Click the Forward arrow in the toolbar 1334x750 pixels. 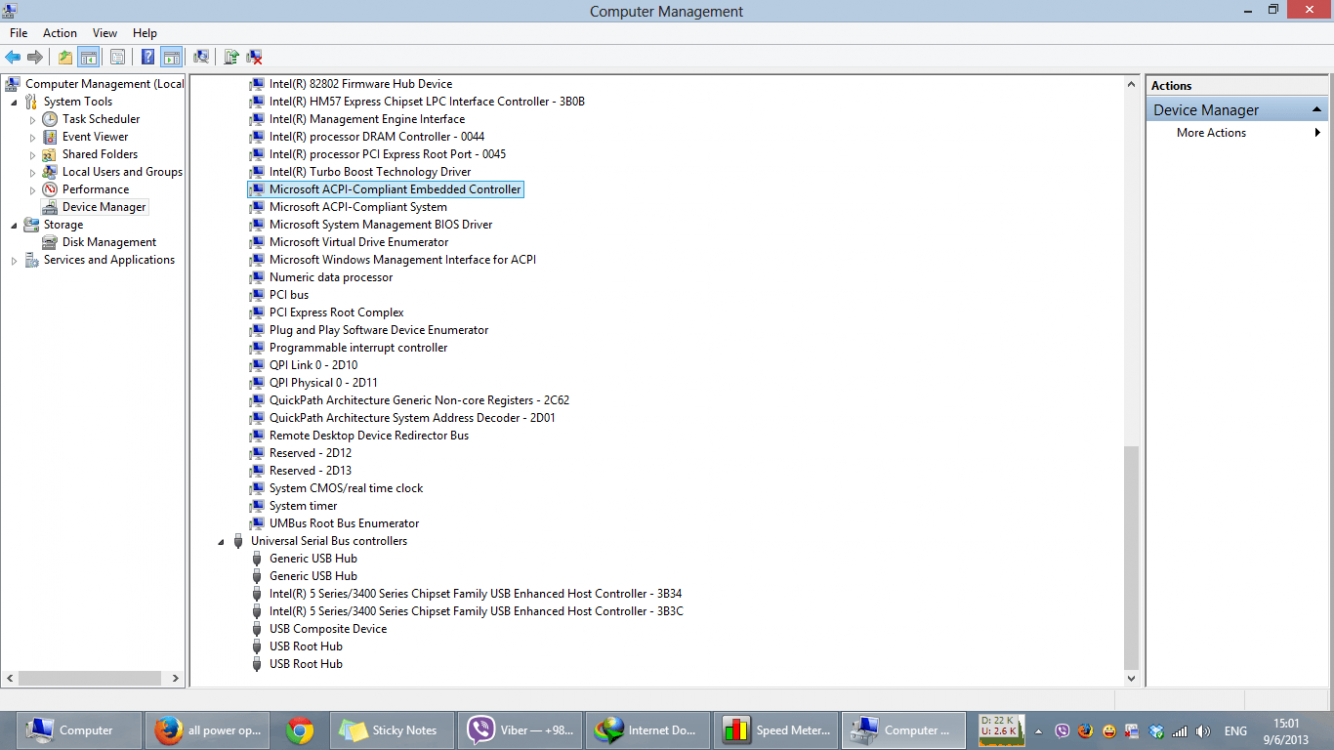pos(35,57)
